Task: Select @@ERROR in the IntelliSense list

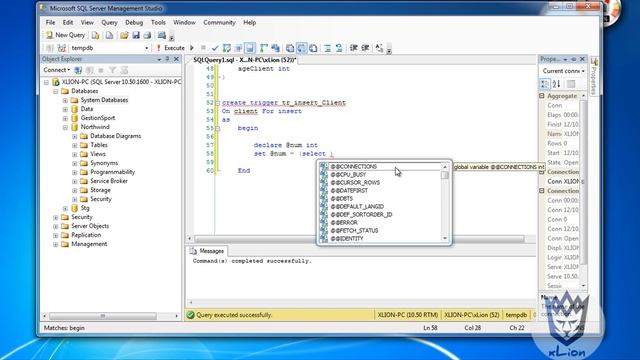Action: [344, 222]
